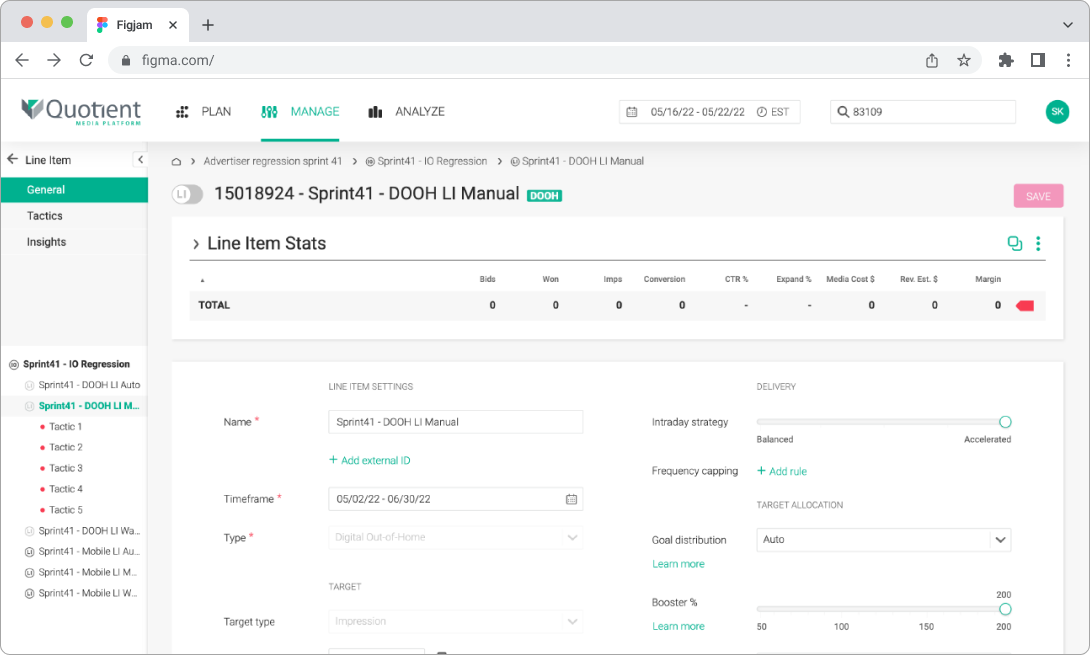This screenshot has width=1090, height=655.
Task: Open the browser extensions puzzle icon
Action: click(1005, 60)
